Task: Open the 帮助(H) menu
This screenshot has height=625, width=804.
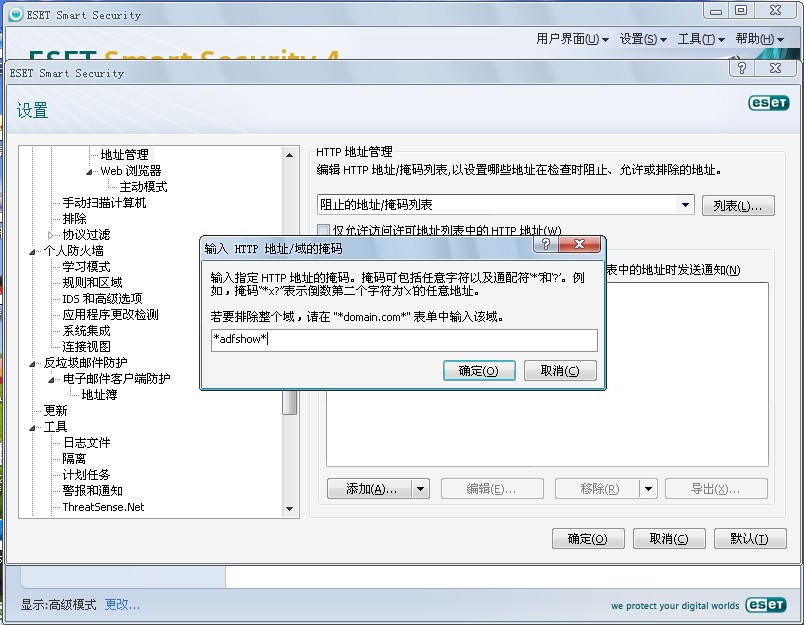Action: (759, 39)
